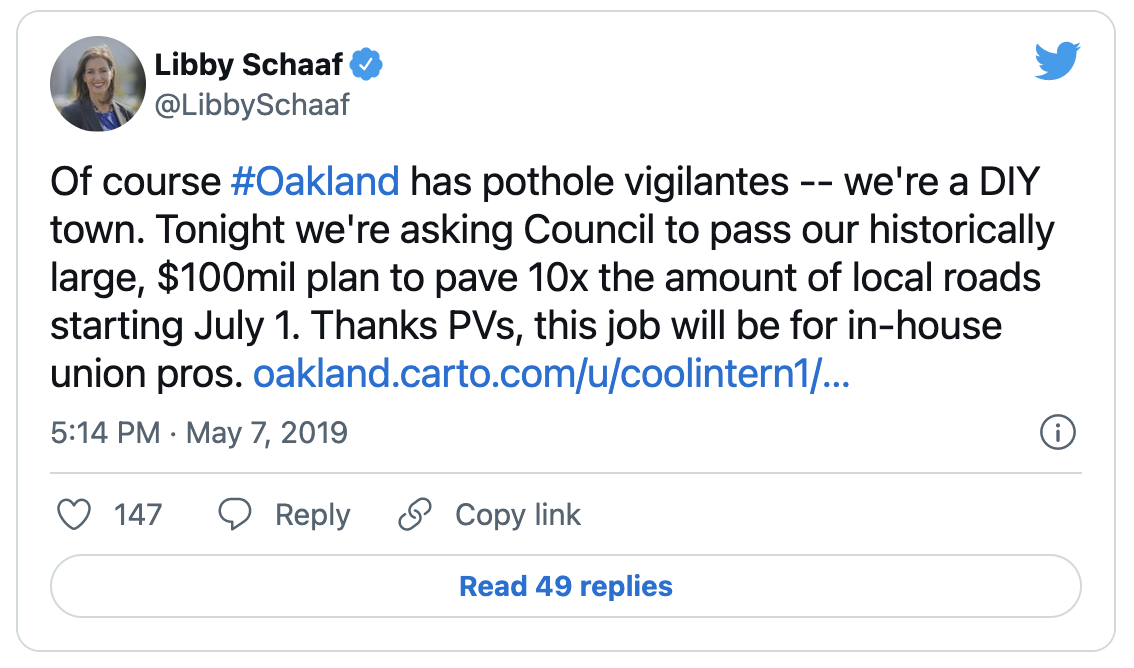The height and width of the screenshot is (668, 1134).
Task: Click the 5:14 PM · May 7, 2019 timestamp
Action: (198, 433)
